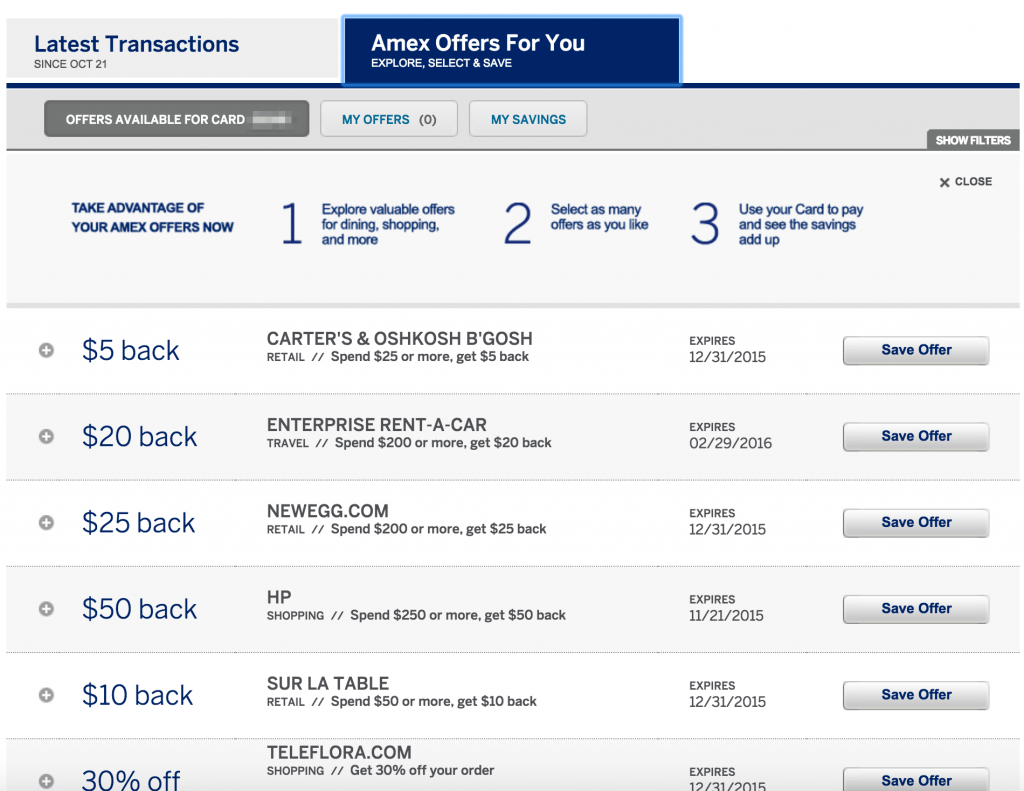1024x791 pixels.
Task: Save the Newegg.com offer
Action: (915, 522)
